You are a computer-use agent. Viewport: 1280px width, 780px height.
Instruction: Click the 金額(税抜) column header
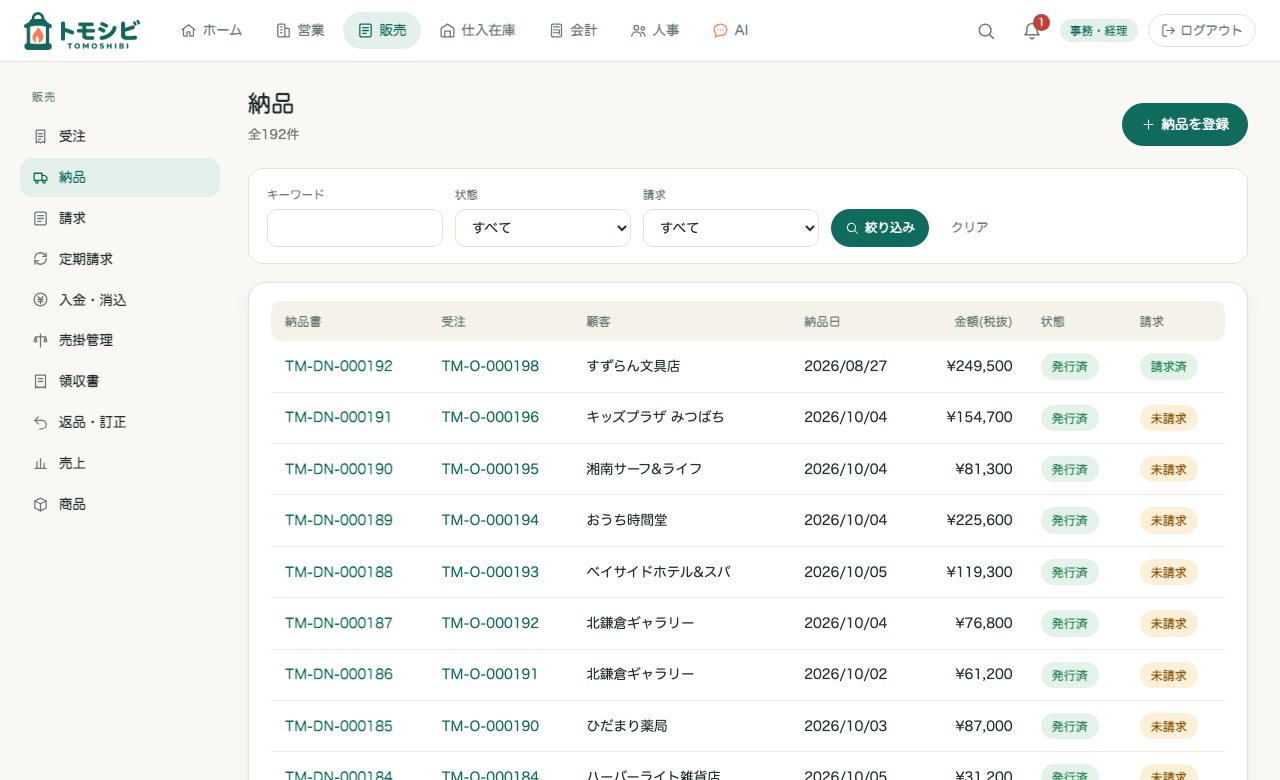pos(983,322)
